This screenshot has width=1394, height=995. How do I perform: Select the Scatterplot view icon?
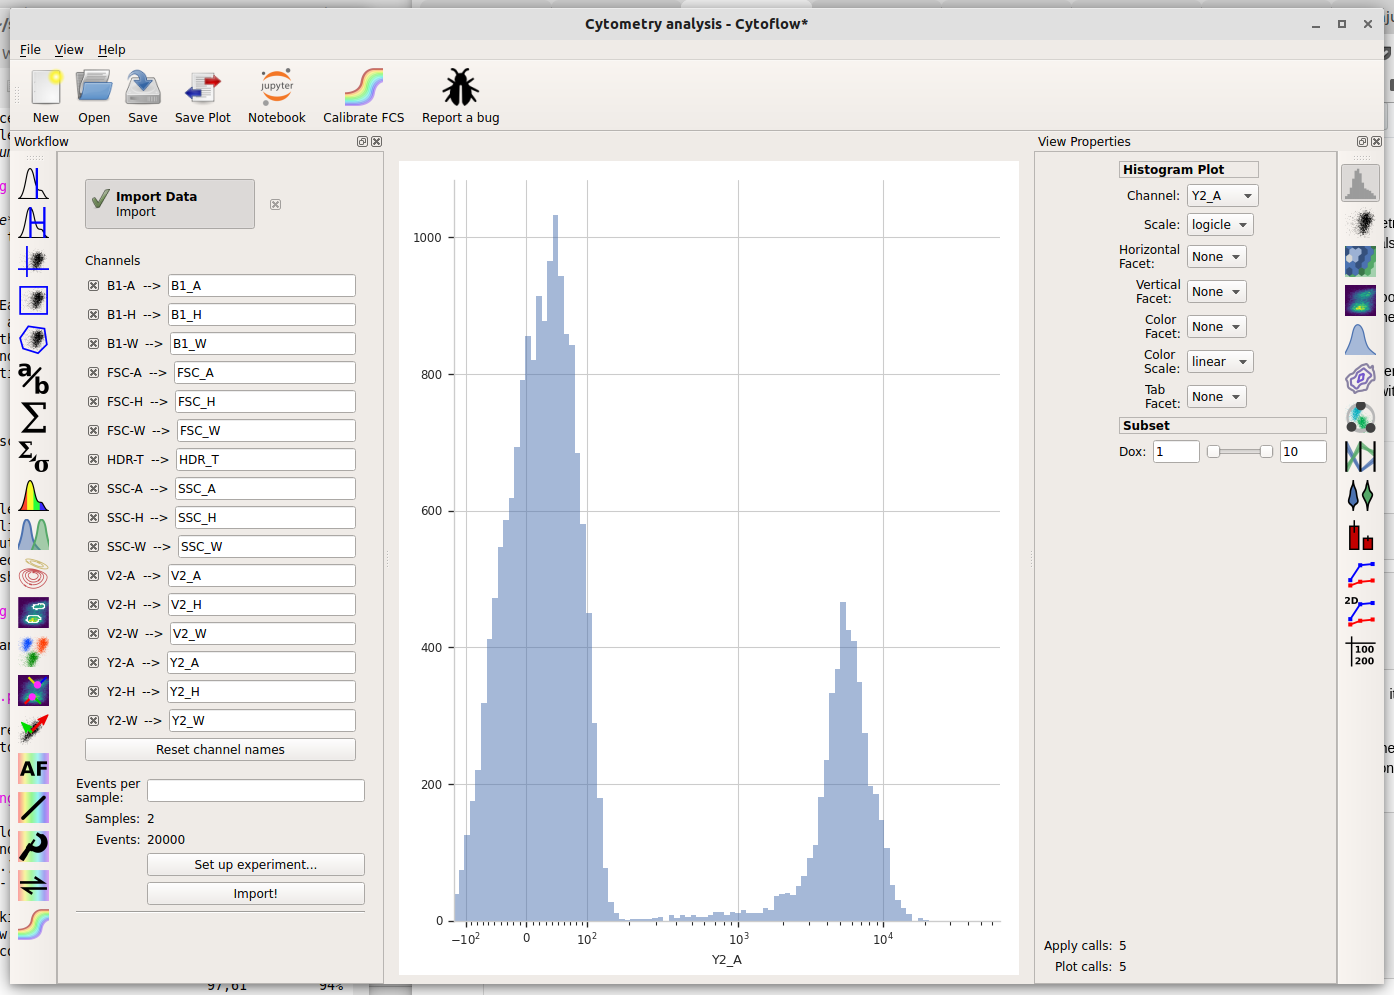(x=1360, y=222)
